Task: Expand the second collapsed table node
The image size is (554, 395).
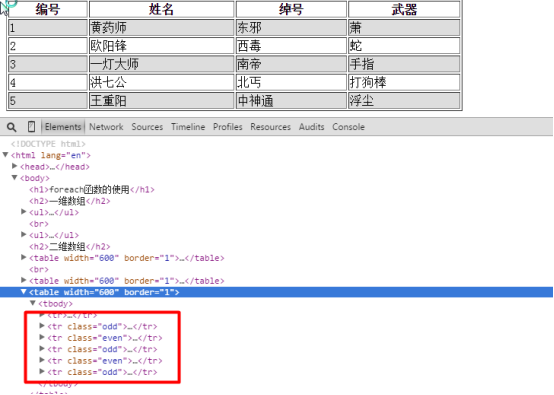Action: click(x=24, y=280)
